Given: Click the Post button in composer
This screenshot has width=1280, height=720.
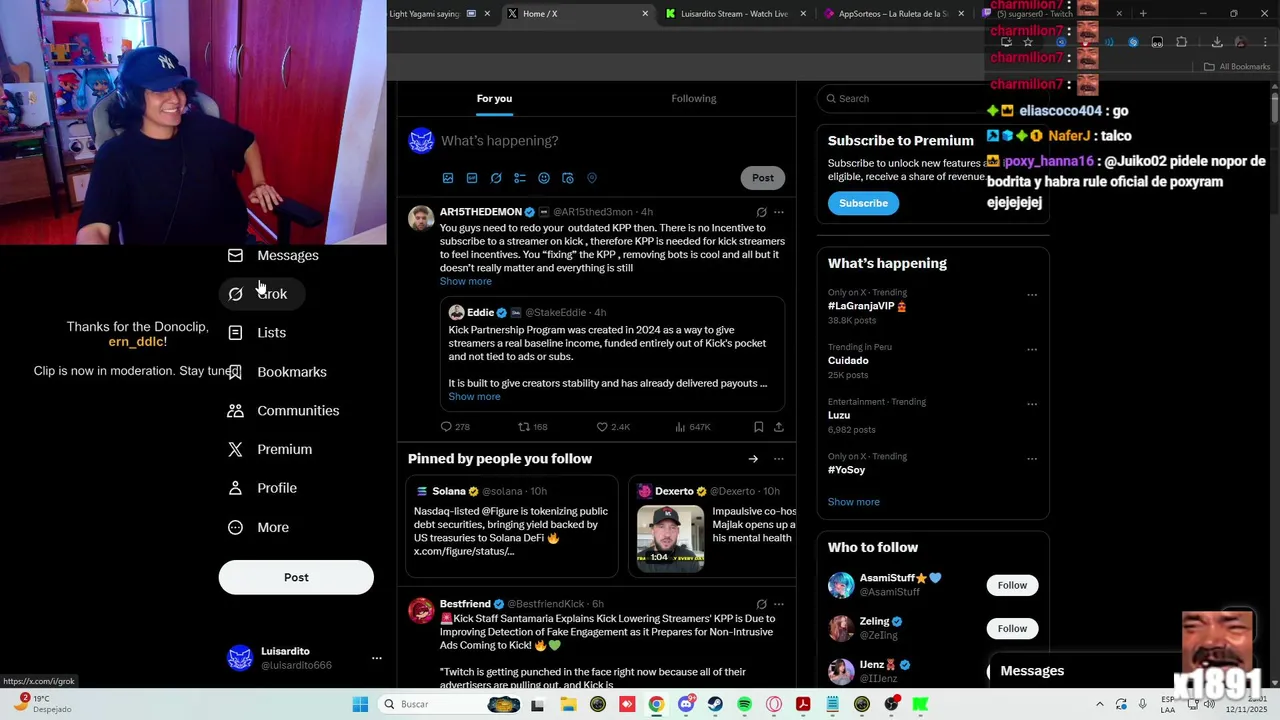Looking at the screenshot, I should [x=763, y=178].
